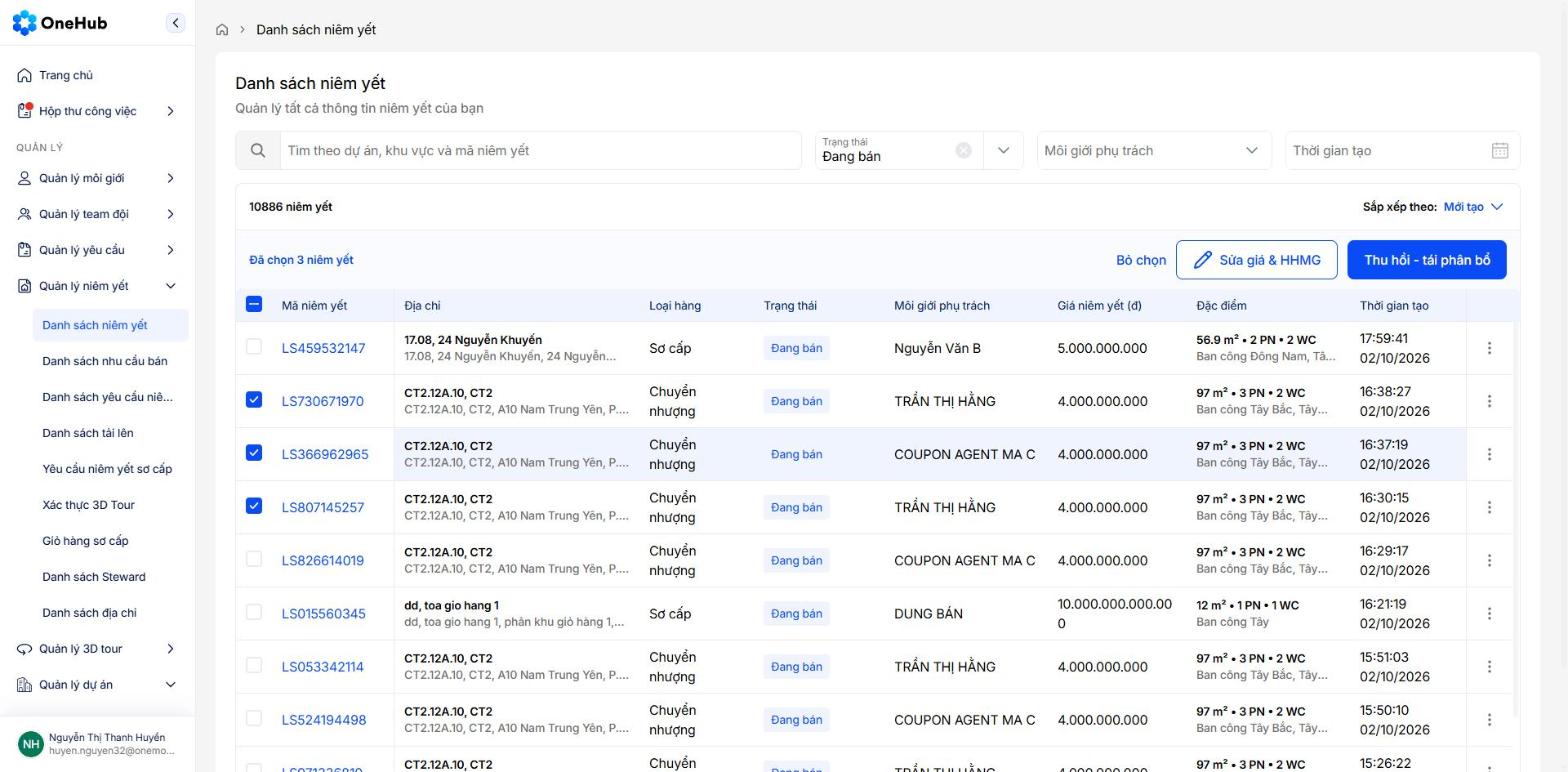This screenshot has height=772, width=1568.
Task: Open the row menu for LS459532147
Action: [1489, 348]
